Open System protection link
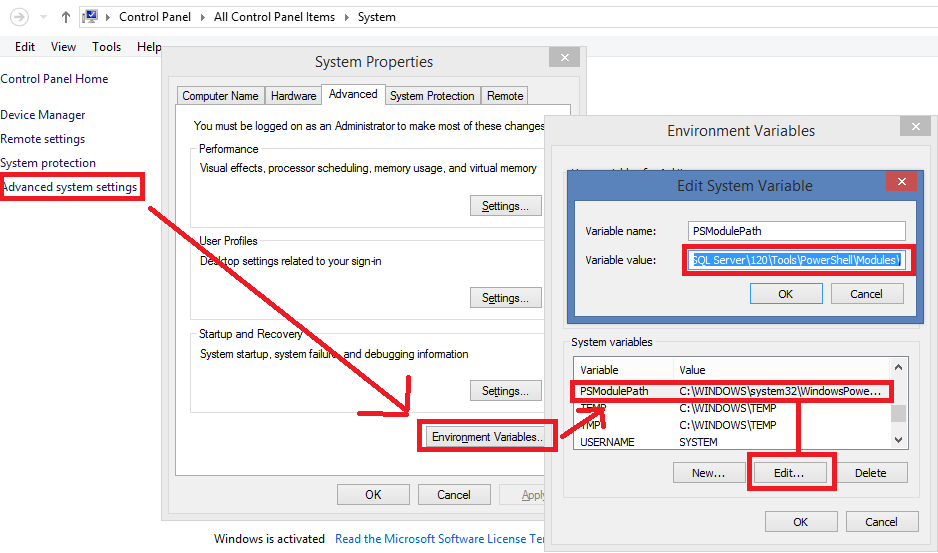This screenshot has height=553, width=938. [48, 162]
